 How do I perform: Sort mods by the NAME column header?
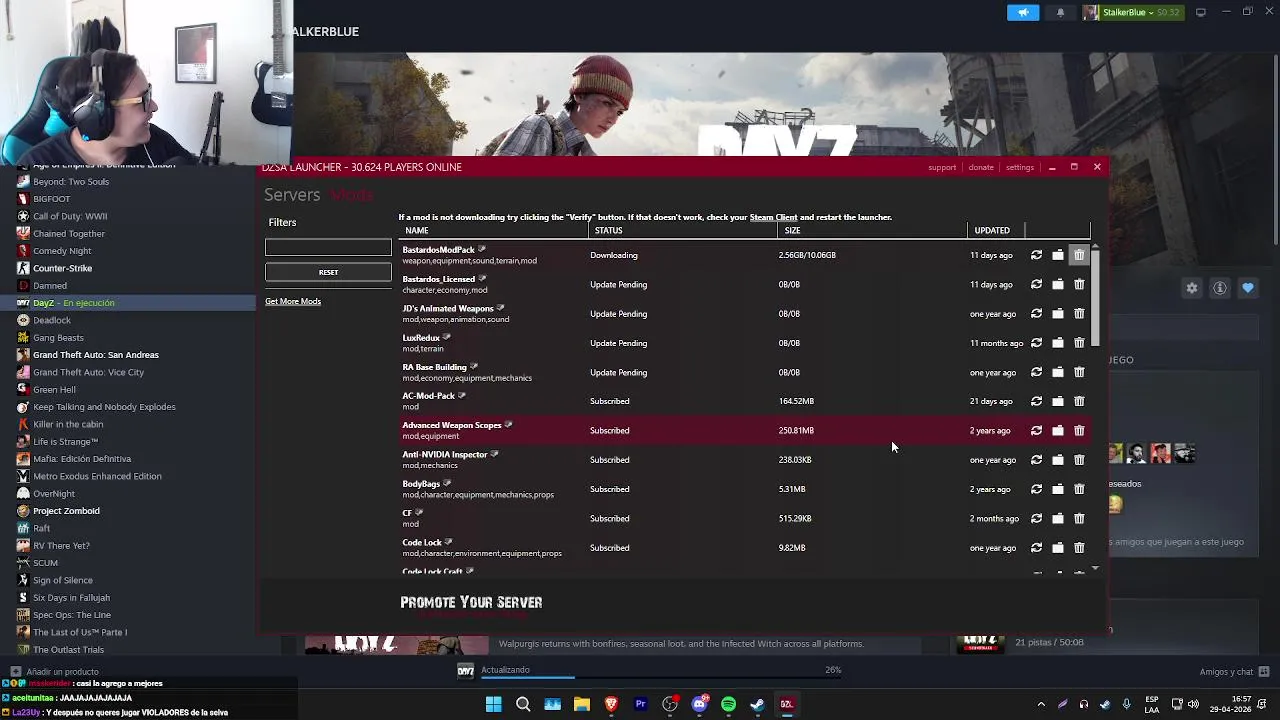(x=417, y=231)
